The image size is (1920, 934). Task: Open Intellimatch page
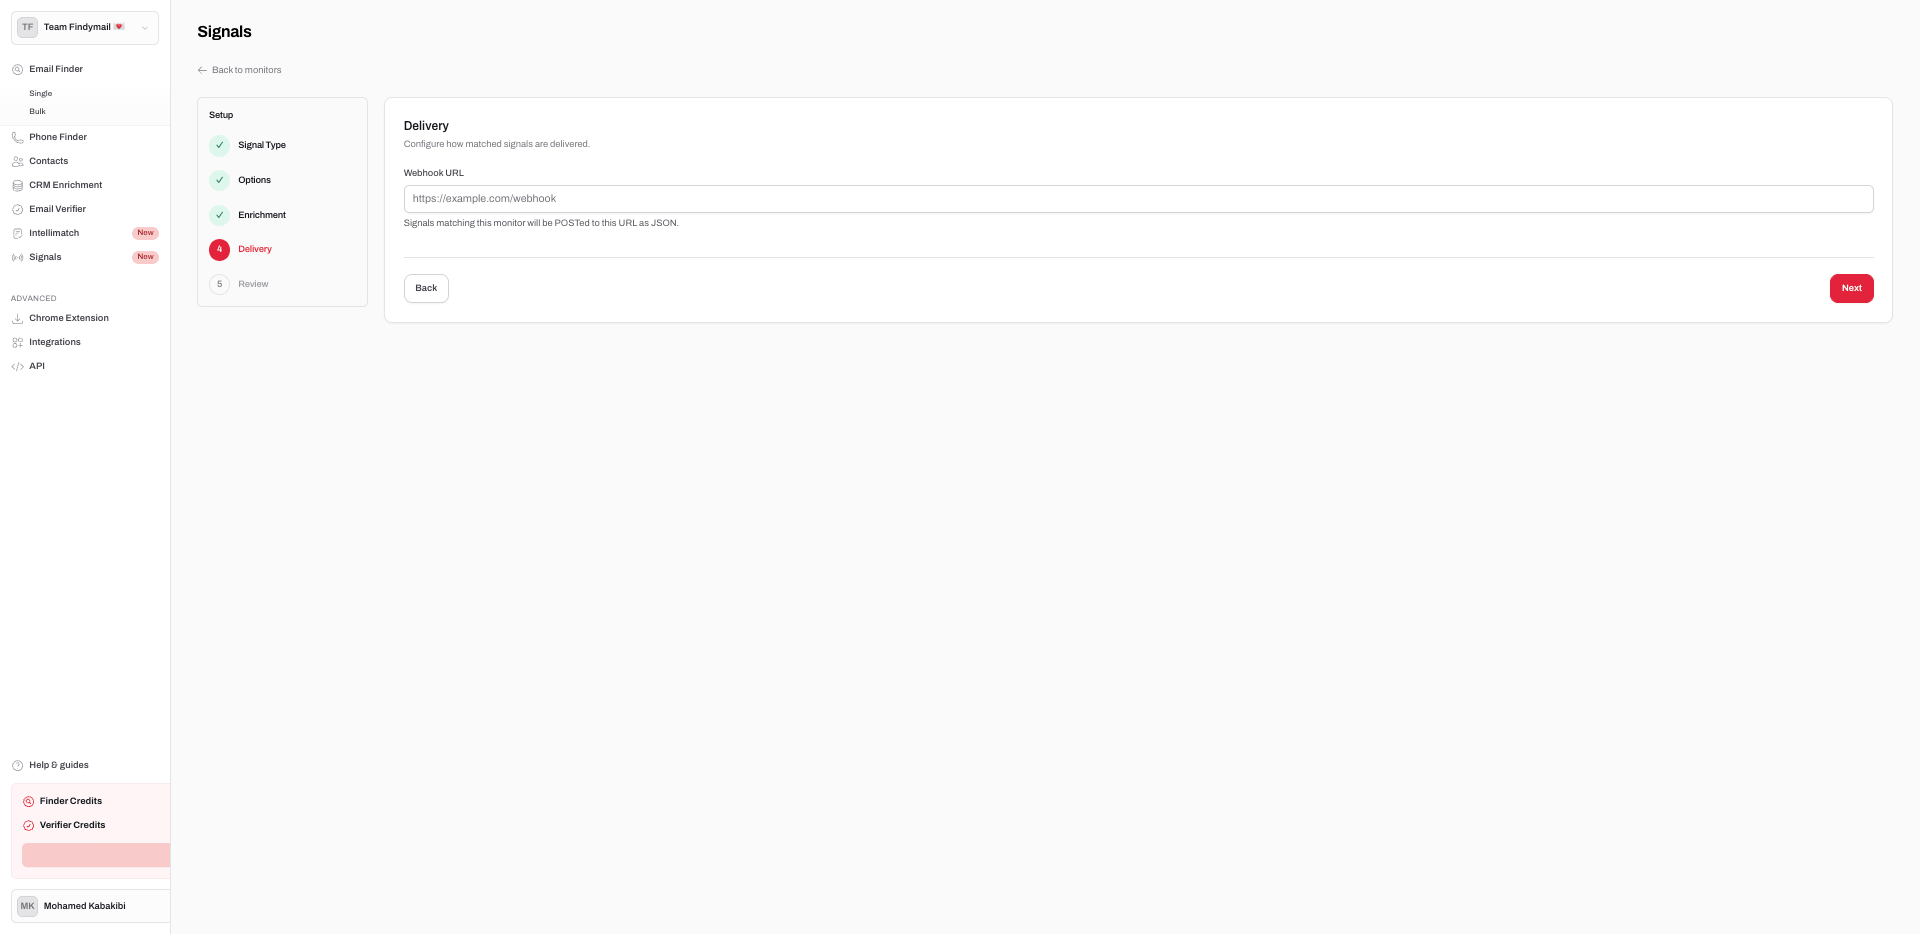[54, 233]
